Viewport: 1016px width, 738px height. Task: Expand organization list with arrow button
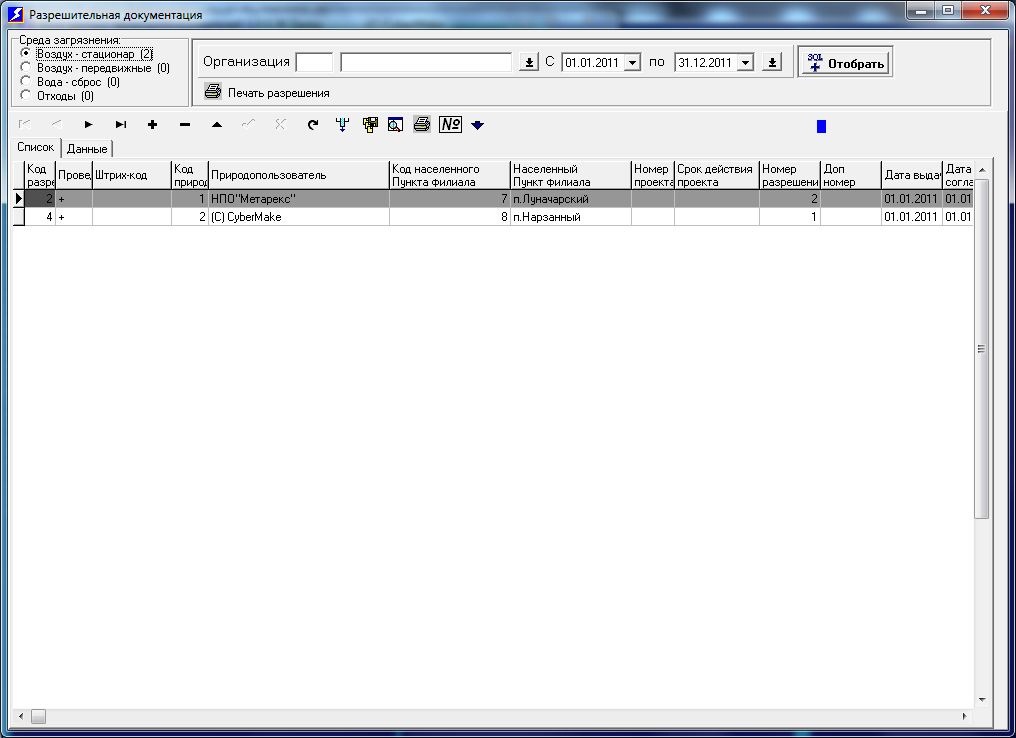[x=529, y=62]
